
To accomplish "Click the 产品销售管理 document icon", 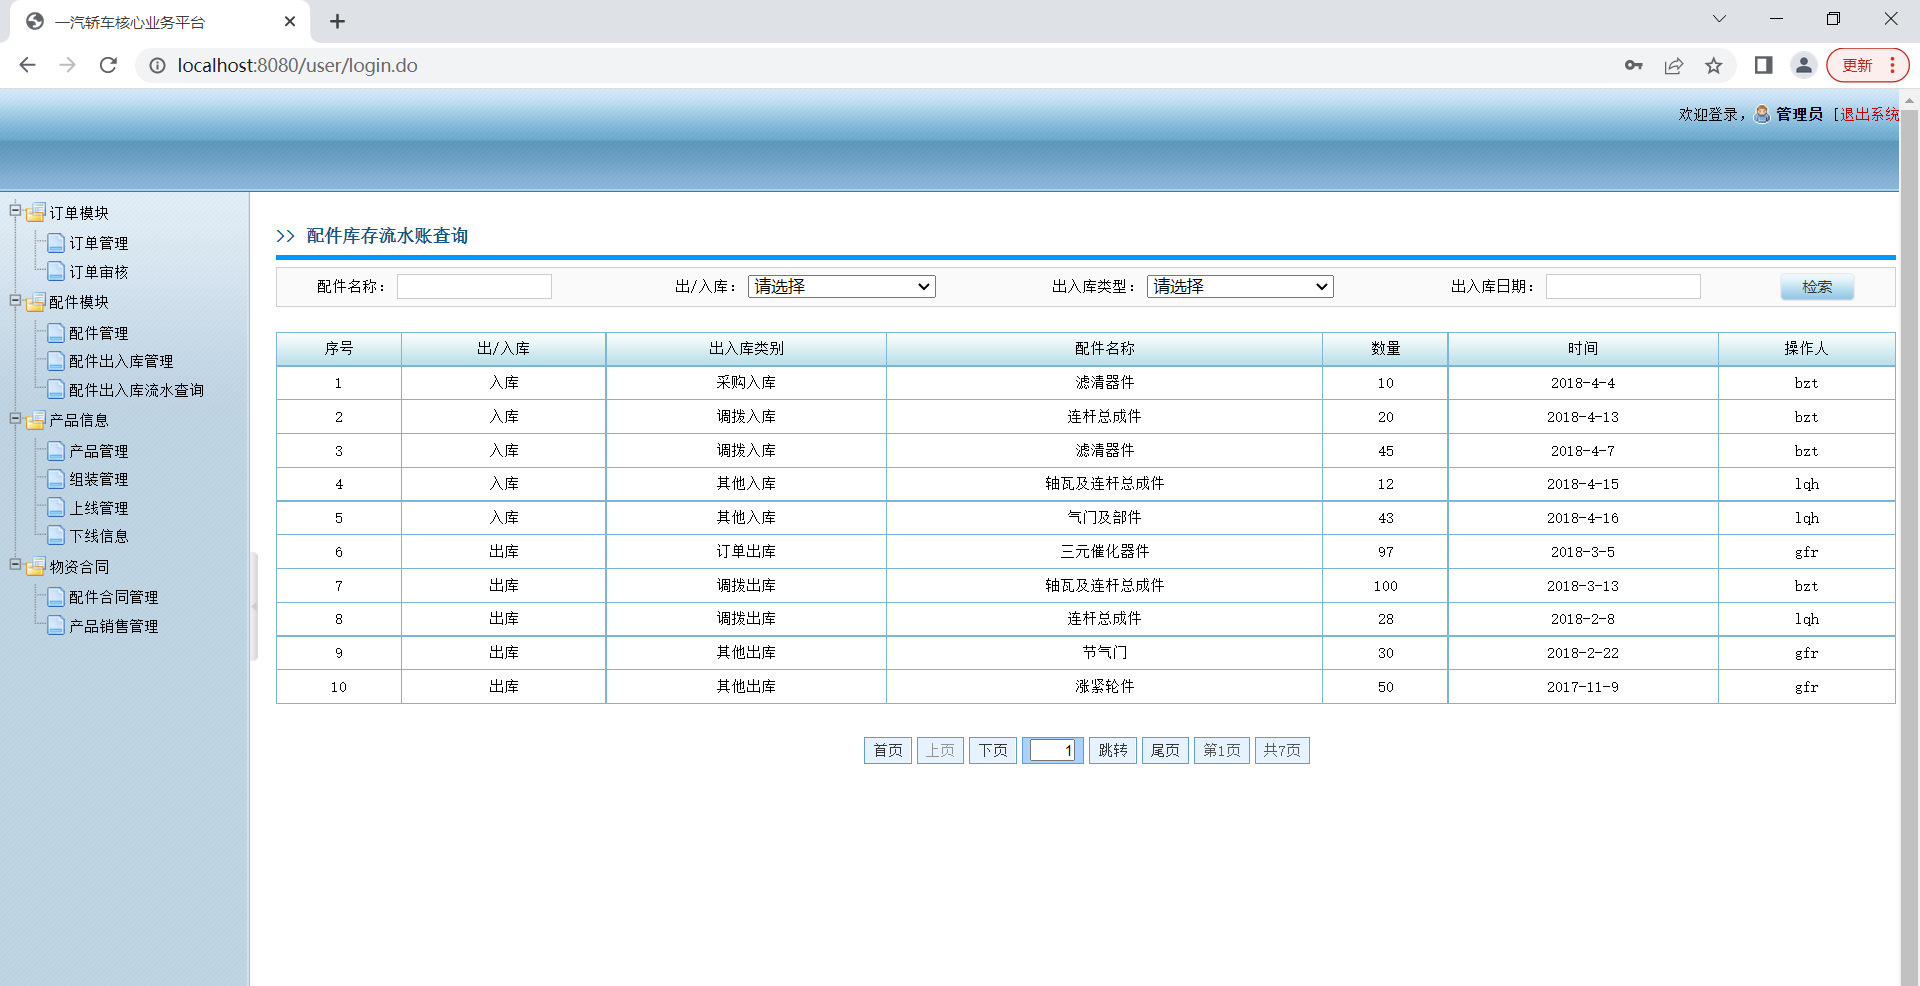I will [56, 626].
